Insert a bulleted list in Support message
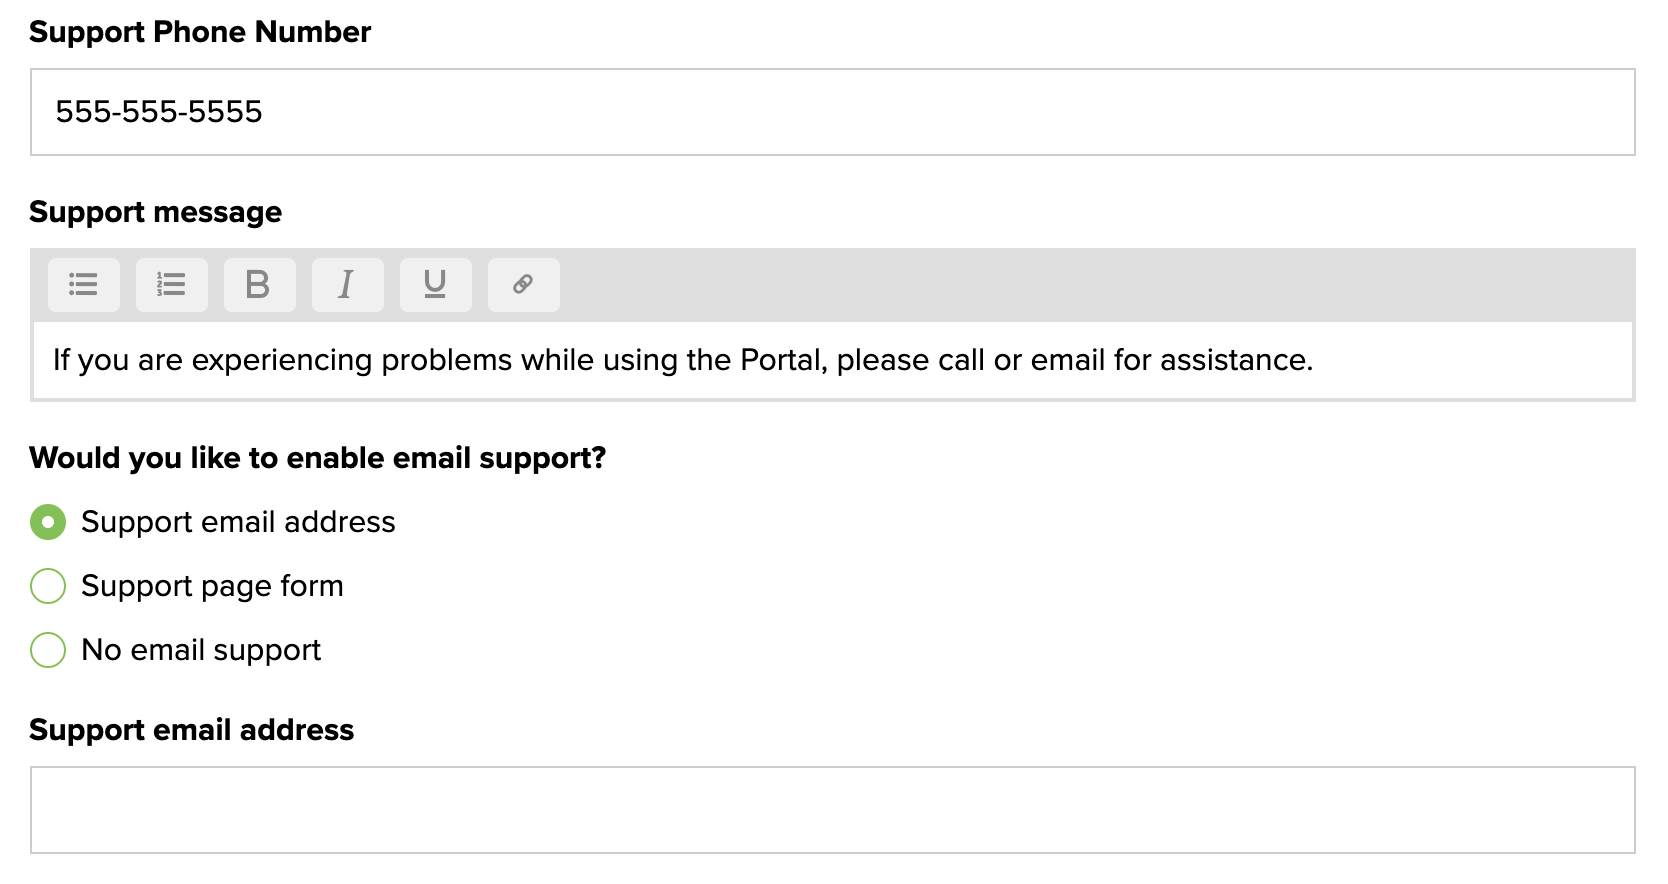This screenshot has height=884, width=1668. point(84,285)
